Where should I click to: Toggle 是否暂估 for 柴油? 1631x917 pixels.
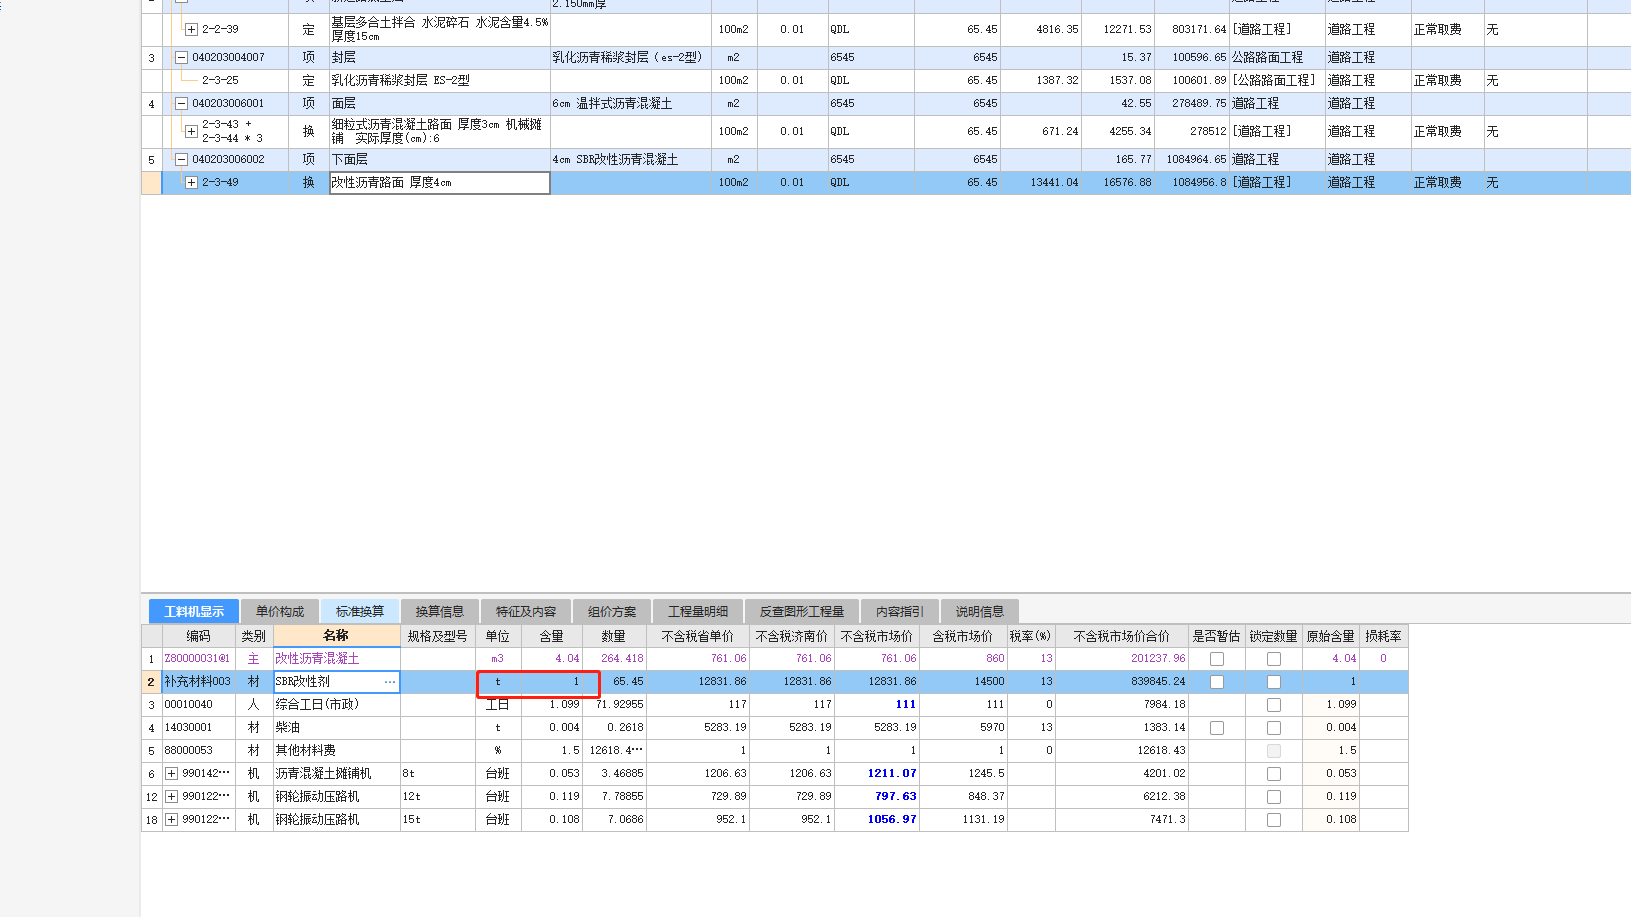(1217, 728)
